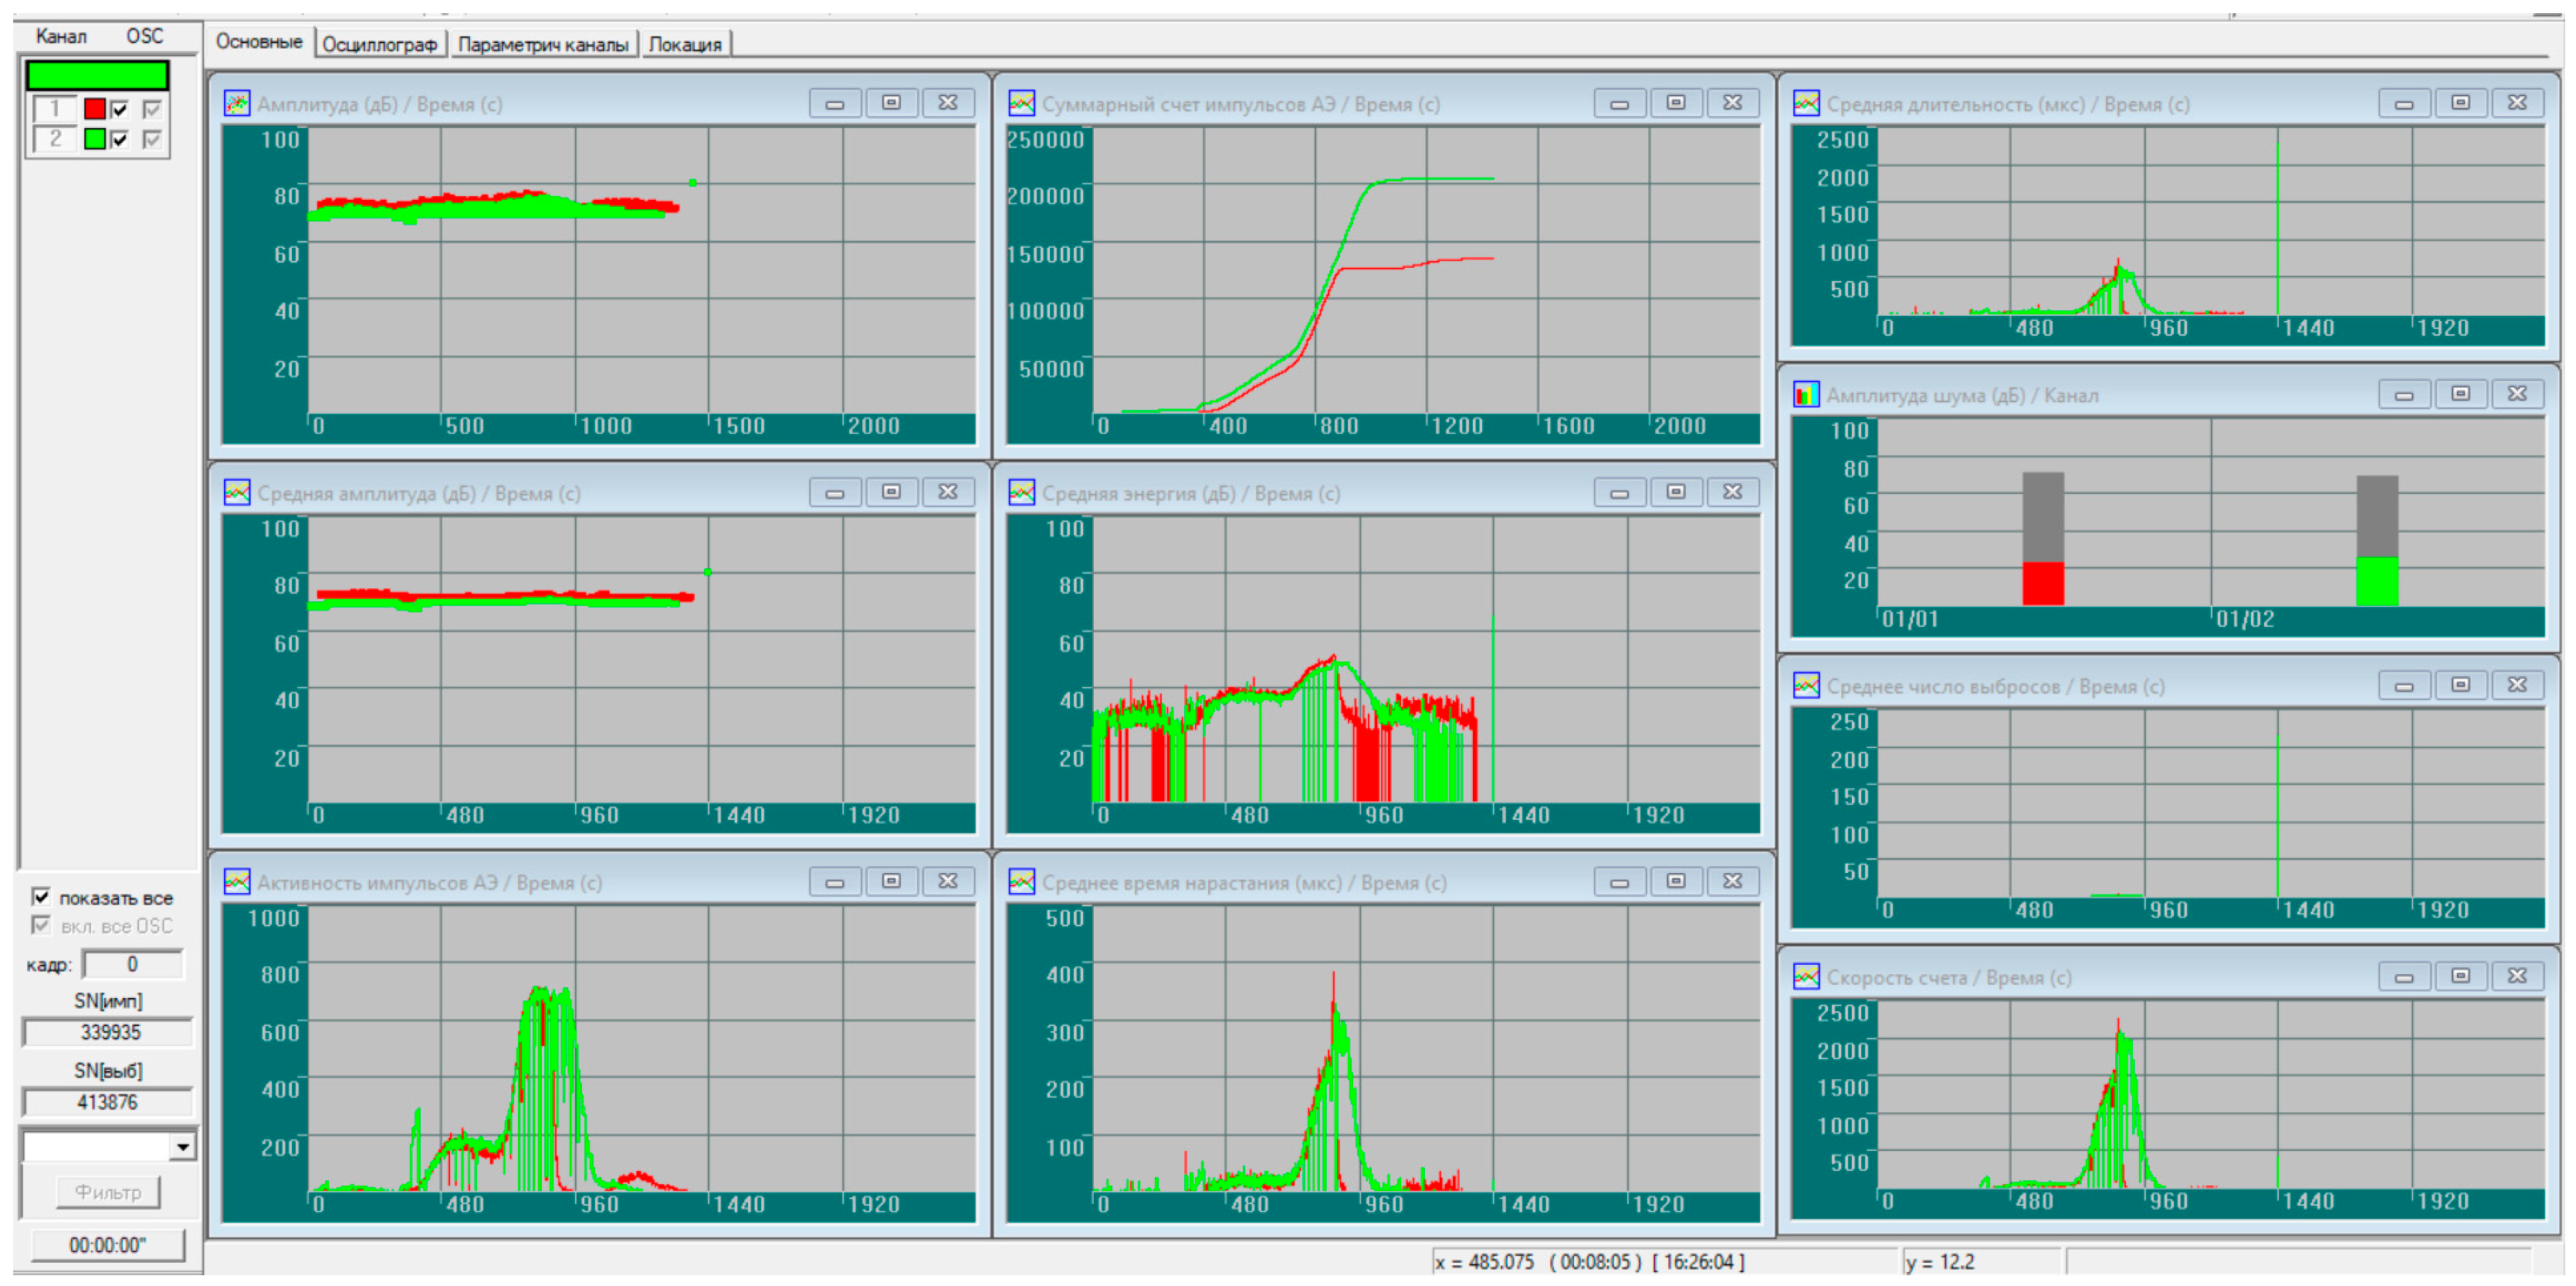
Task: Uncheck channel 2 visibility checkbox
Action: (x=120, y=139)
